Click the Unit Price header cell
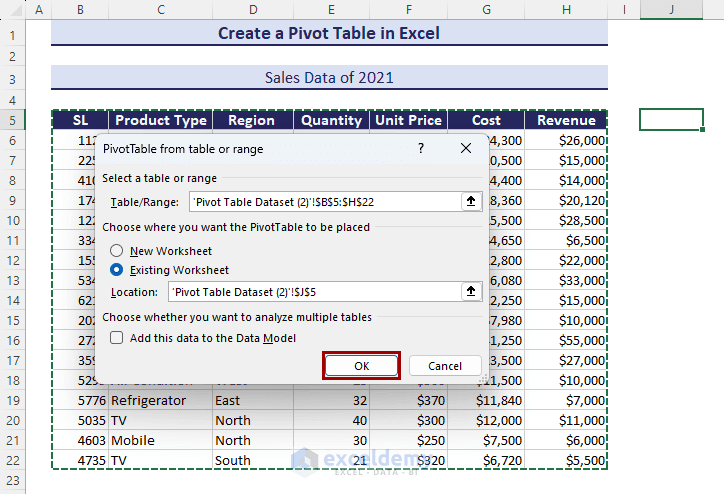The height and width of the screenshot is (494, 724). coord(409,120)
